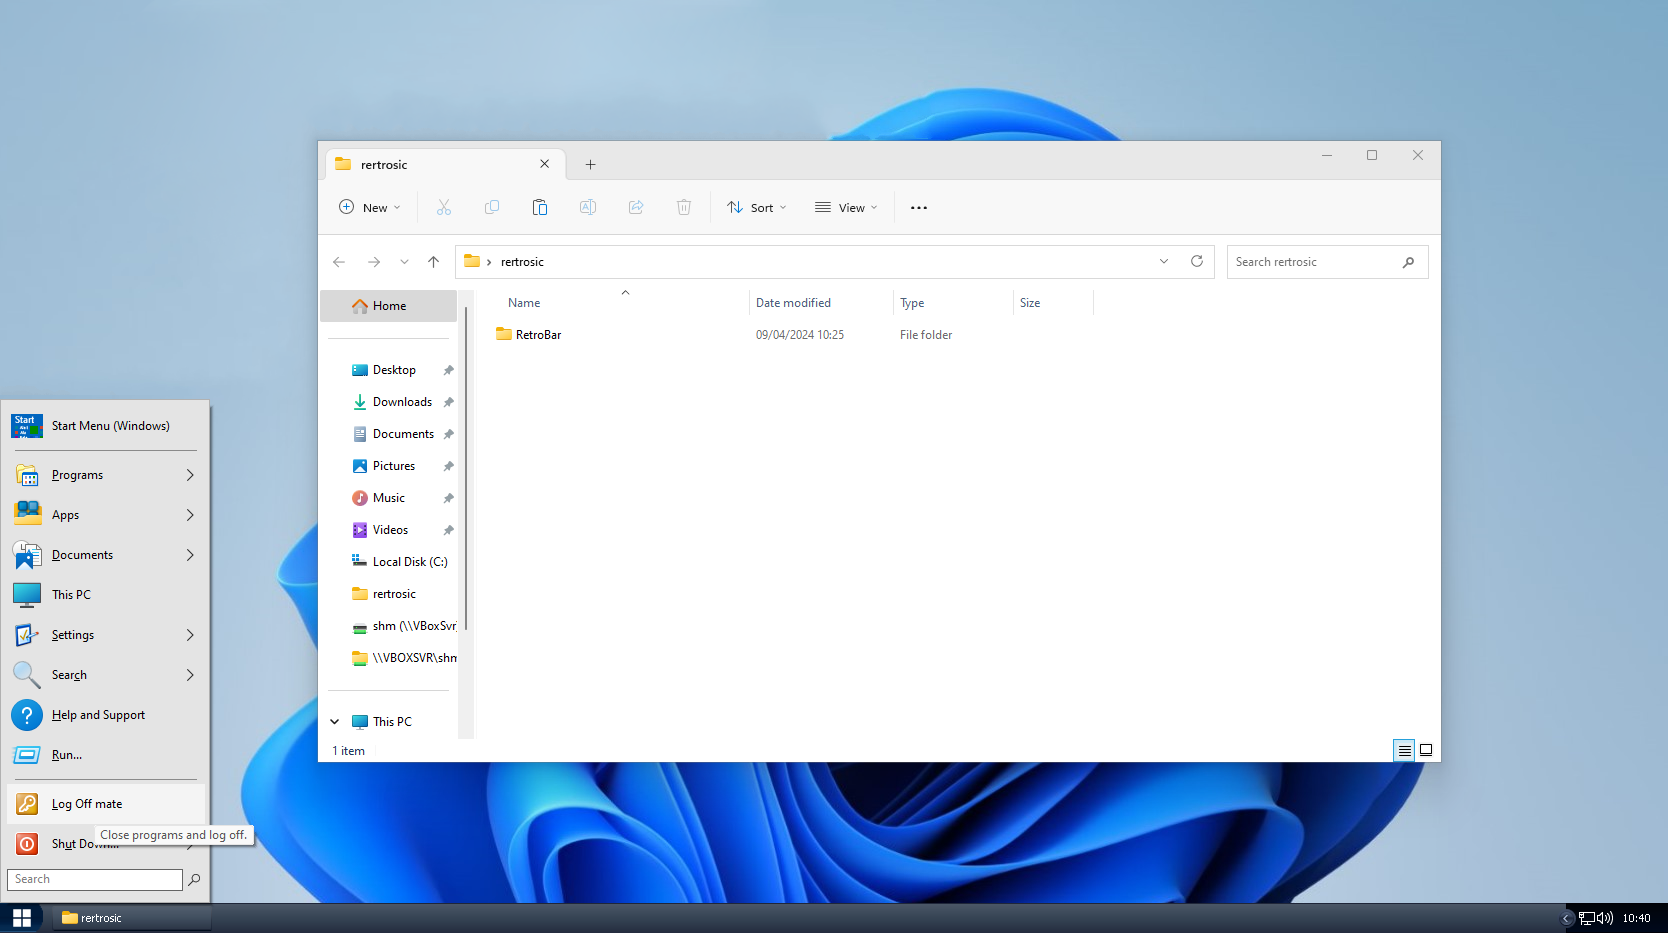The width and height of the screenshot is (1668, 933).
Task: Click the Share icon in toolbar
Action: [x=636, y=207]
